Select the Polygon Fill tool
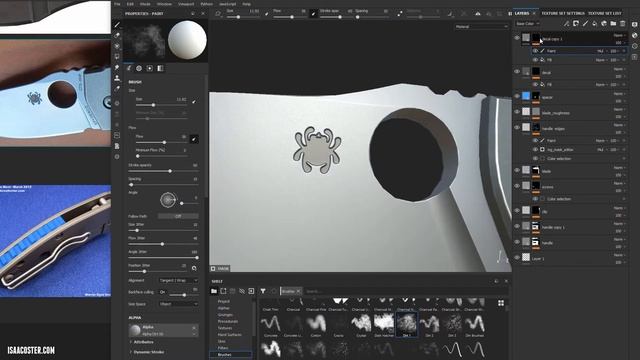Viewport: 640px width, 360px height. click(x=117, y=57)
